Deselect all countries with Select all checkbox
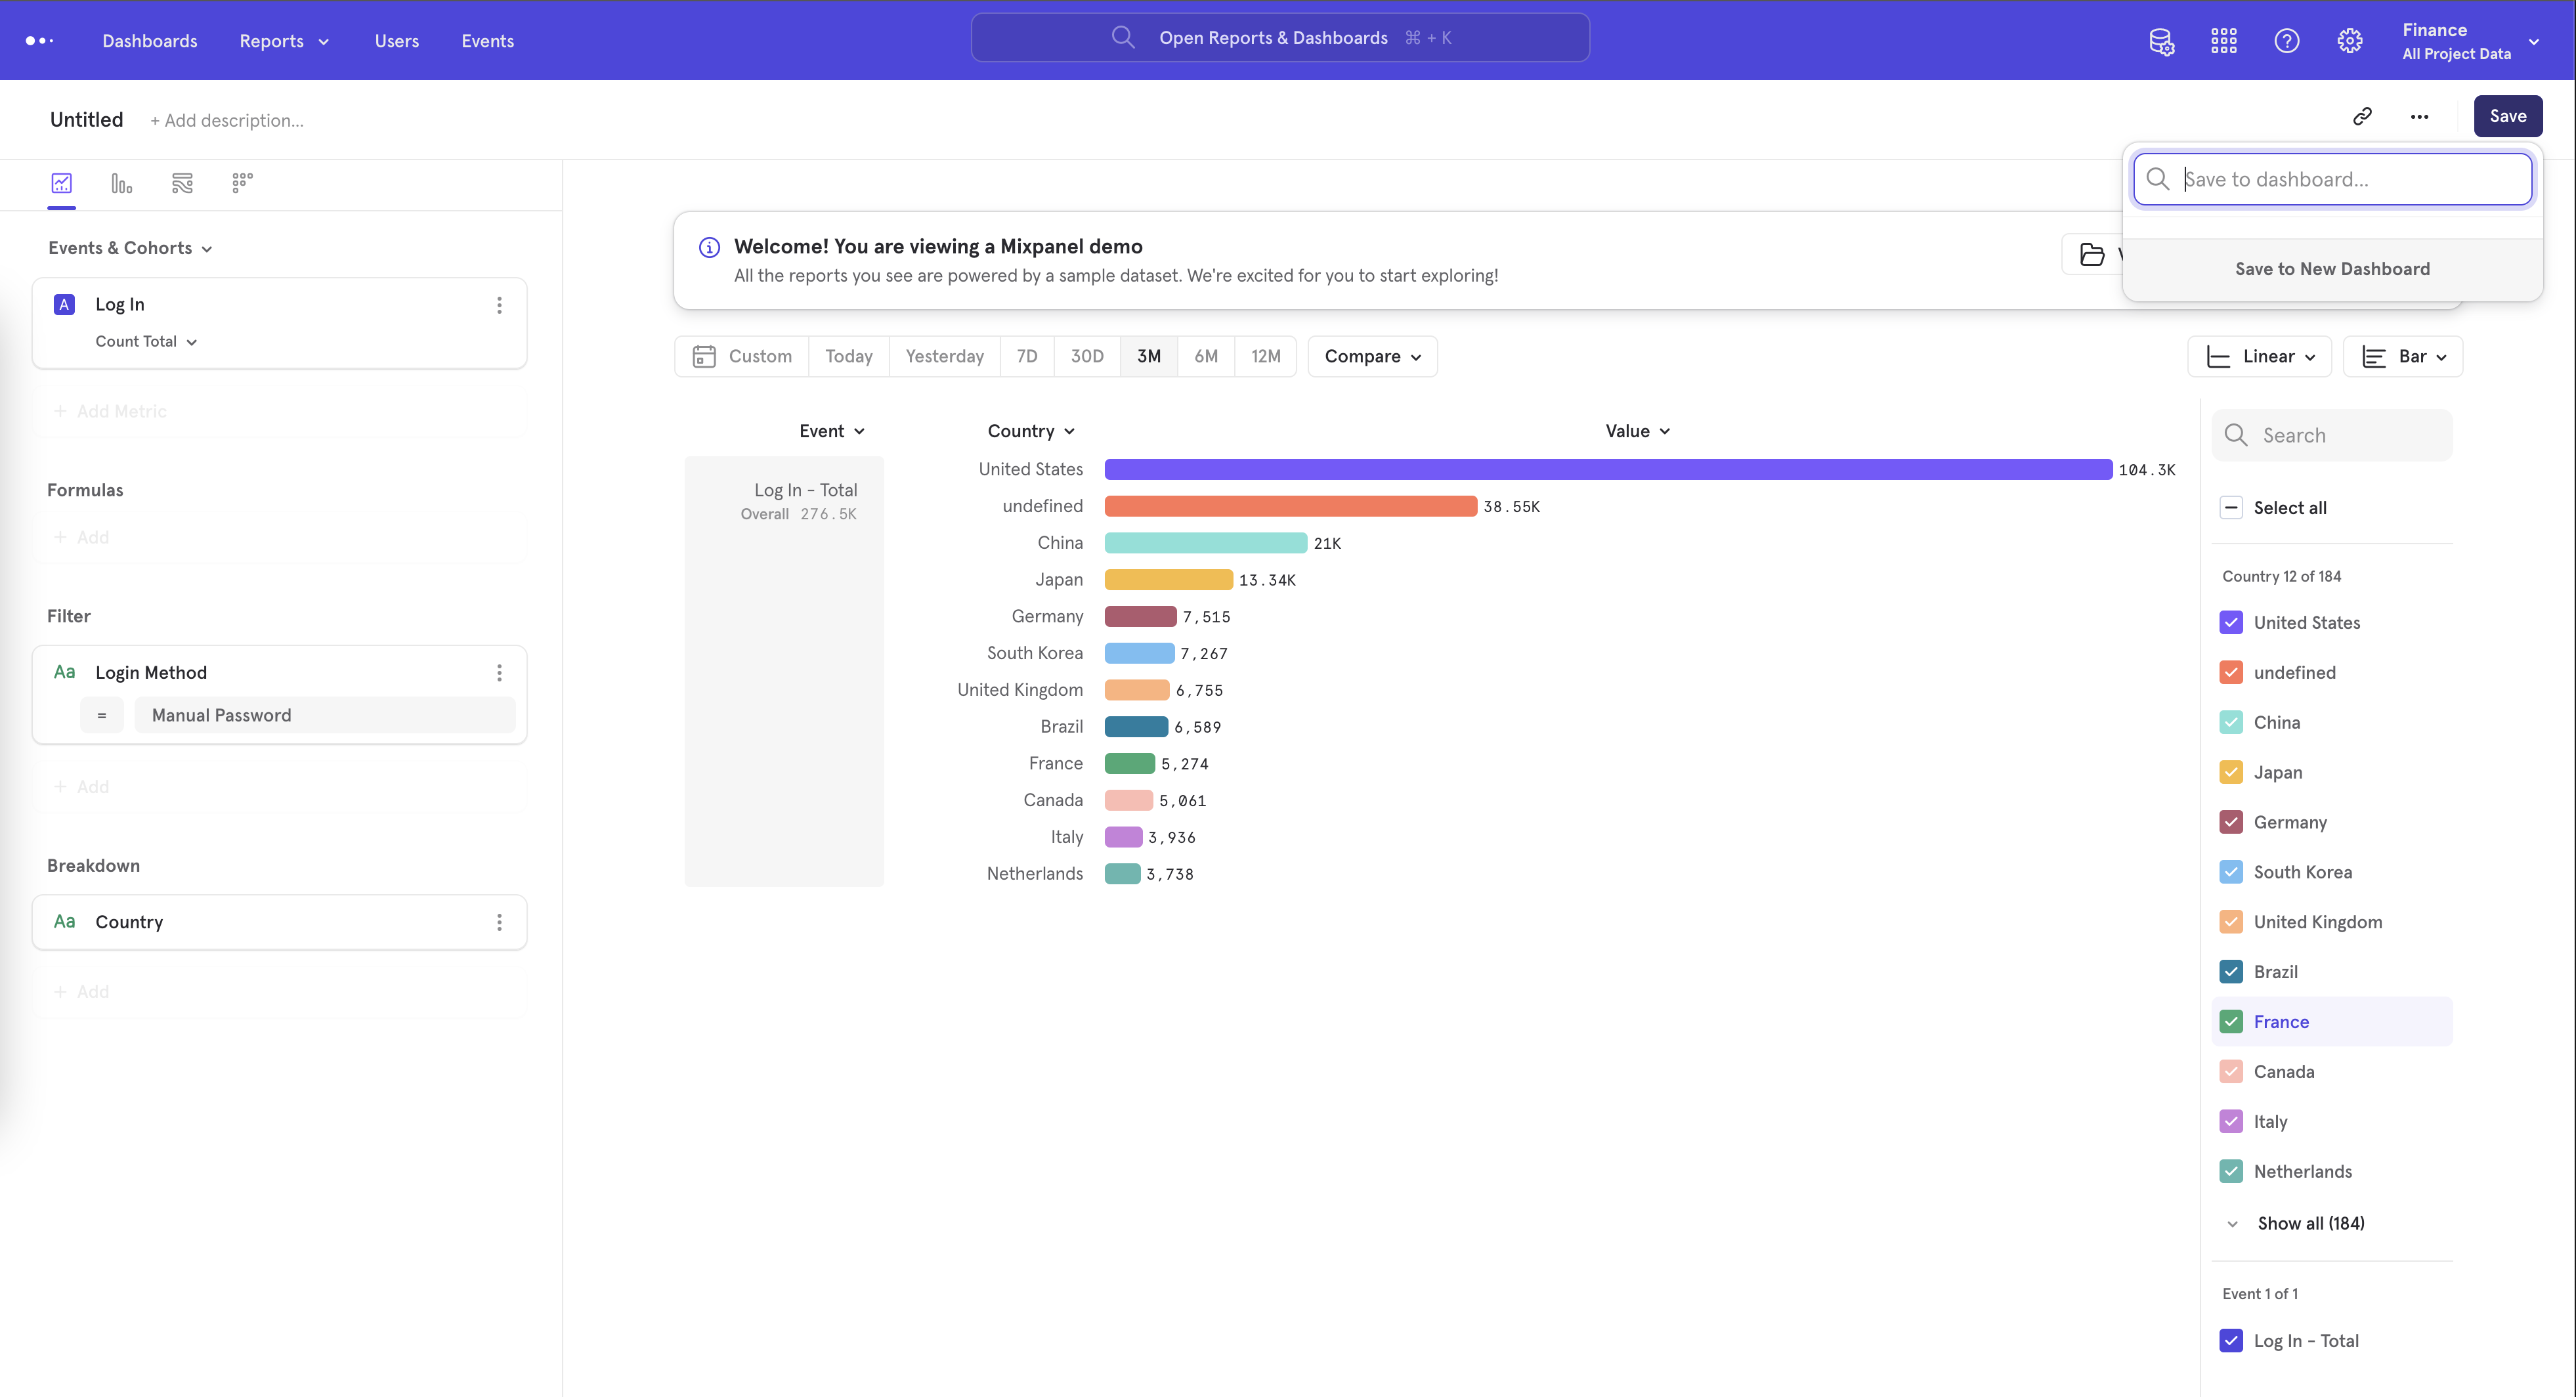 point(2231,507)
